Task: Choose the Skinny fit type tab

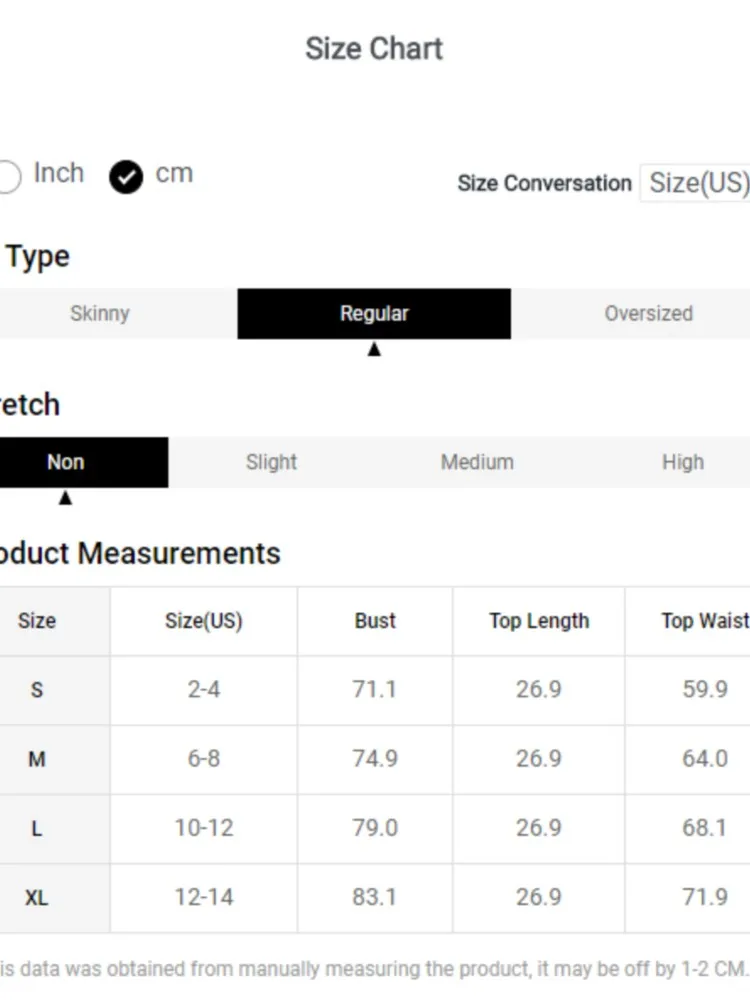Action: coord(100,314)
